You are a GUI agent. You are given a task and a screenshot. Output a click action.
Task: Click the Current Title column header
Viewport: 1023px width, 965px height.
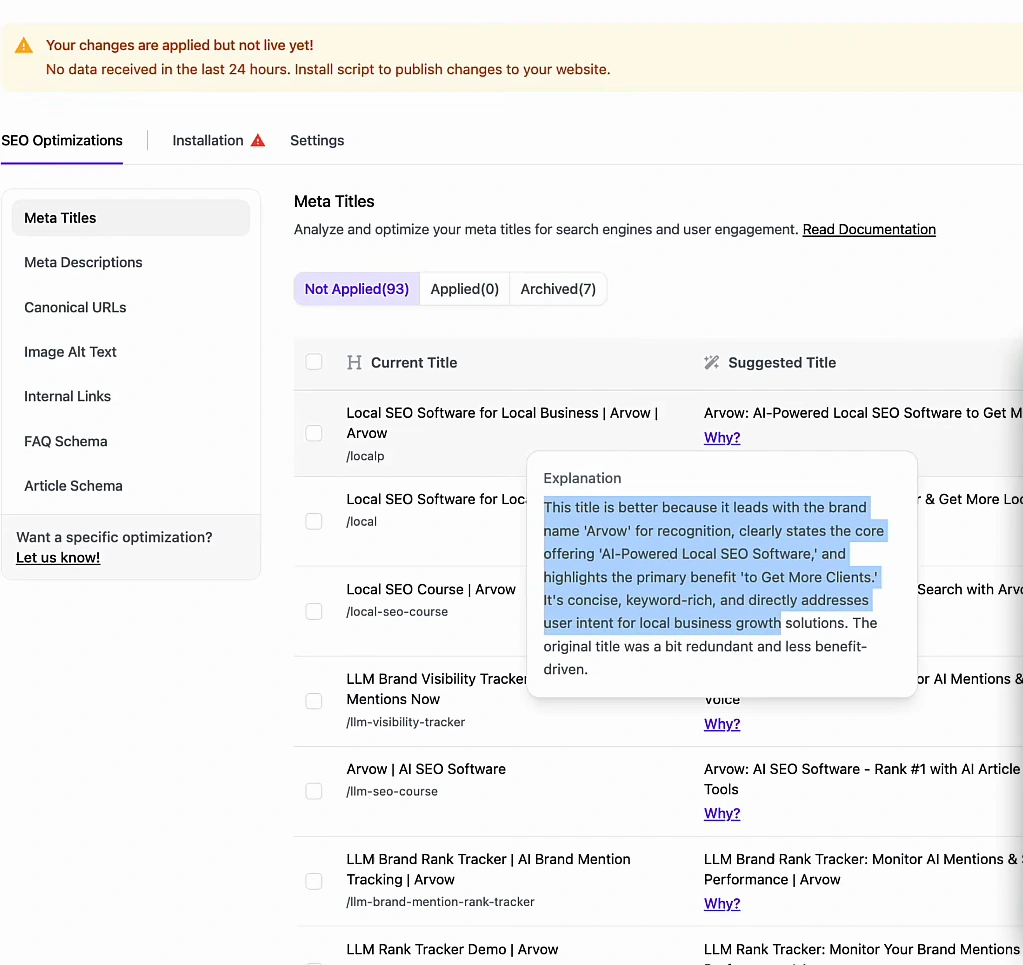414,363
